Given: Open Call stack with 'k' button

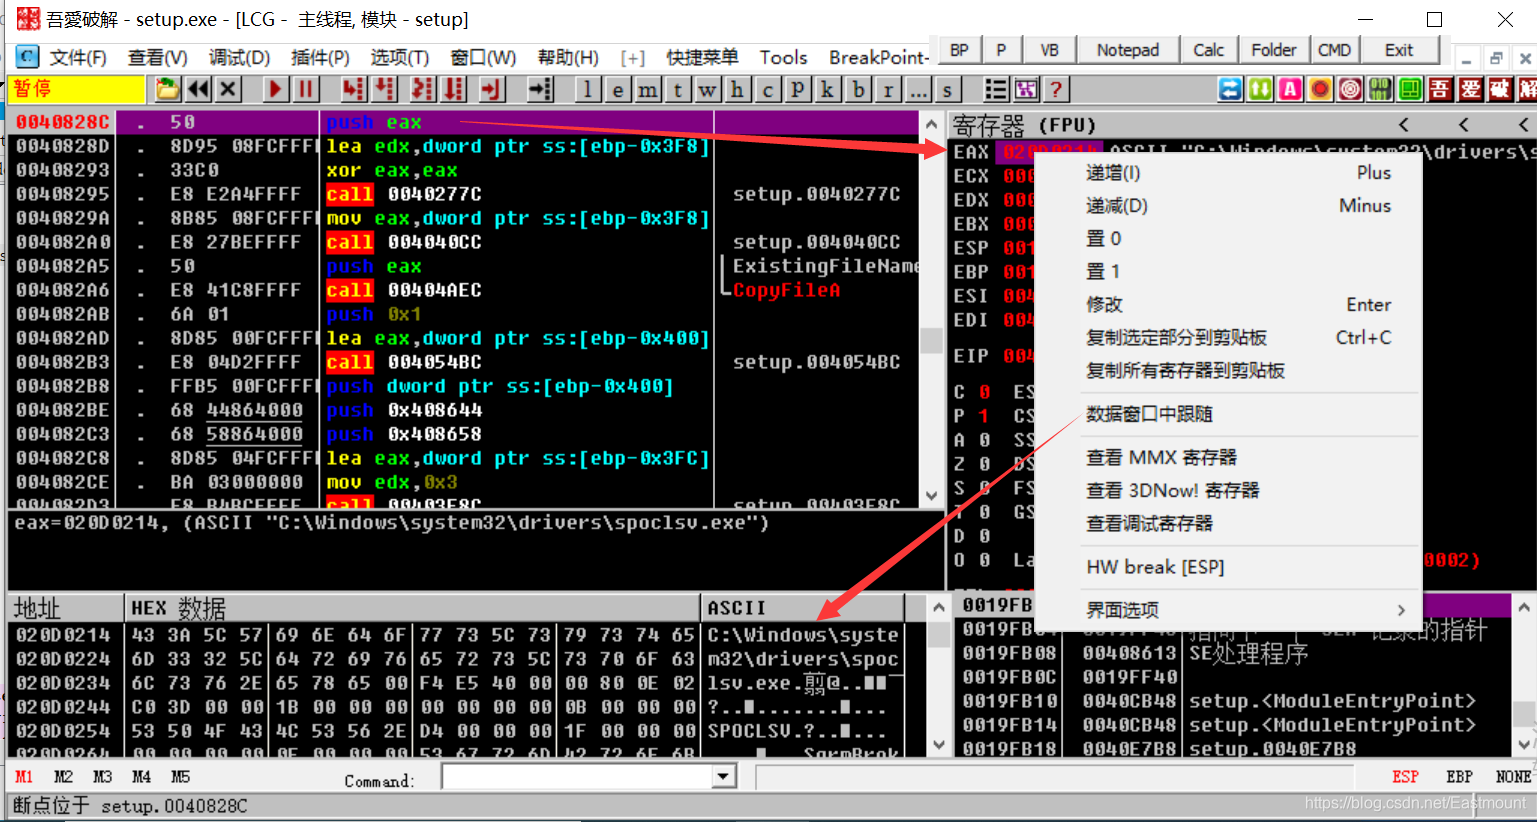Looking at the screenshot, I should pyautogui.click(x=827, y=89).
